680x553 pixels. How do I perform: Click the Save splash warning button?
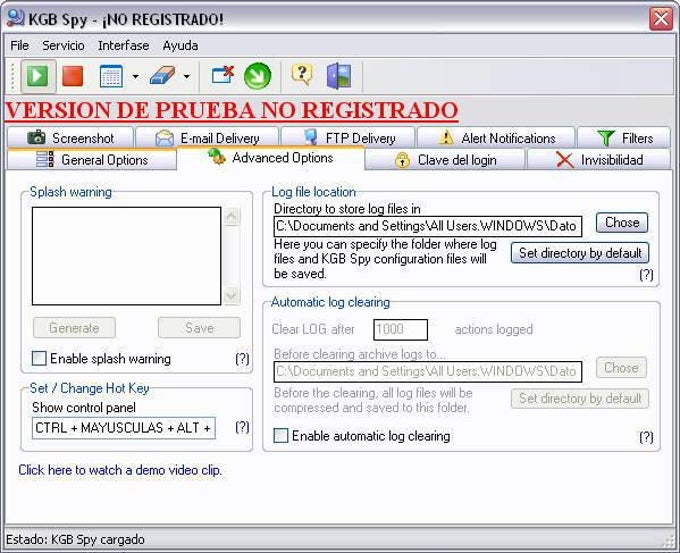click(199, 327)
